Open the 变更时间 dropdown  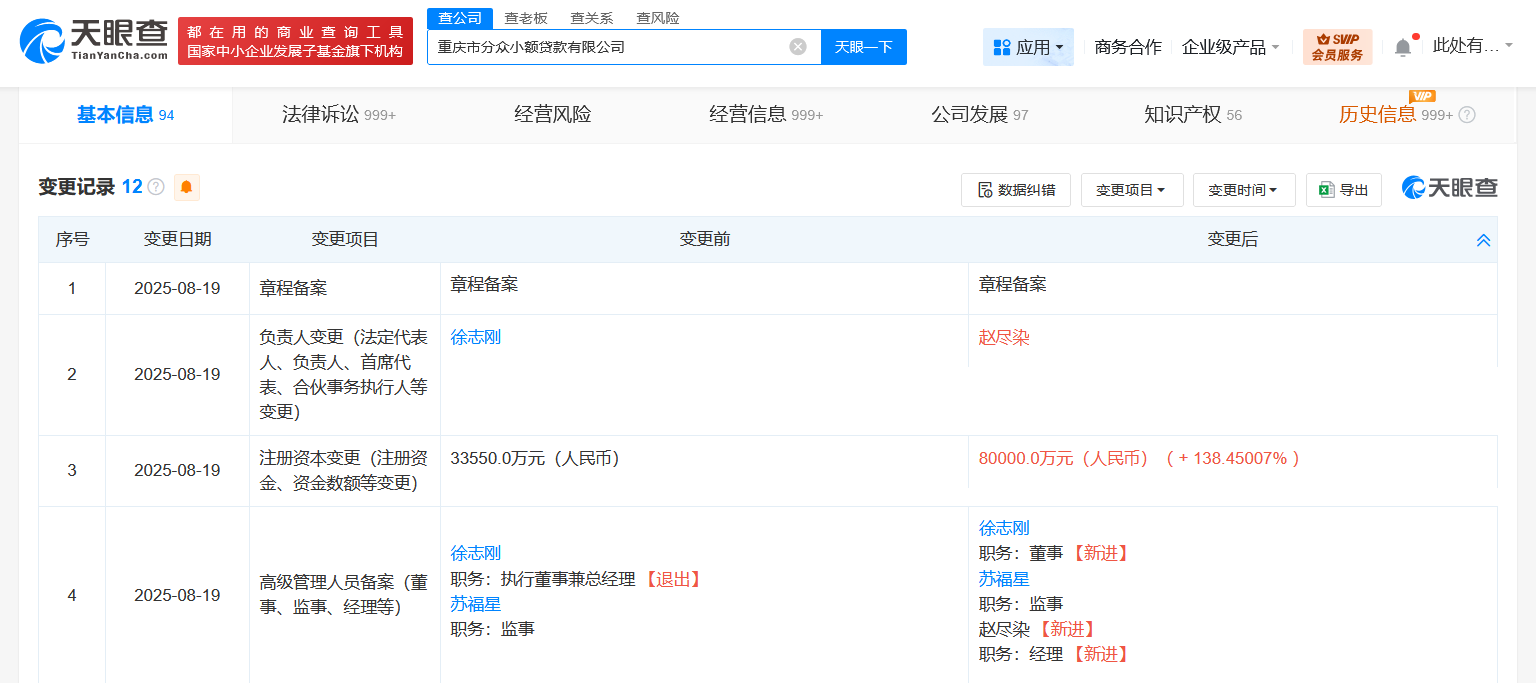[1244, 190]
